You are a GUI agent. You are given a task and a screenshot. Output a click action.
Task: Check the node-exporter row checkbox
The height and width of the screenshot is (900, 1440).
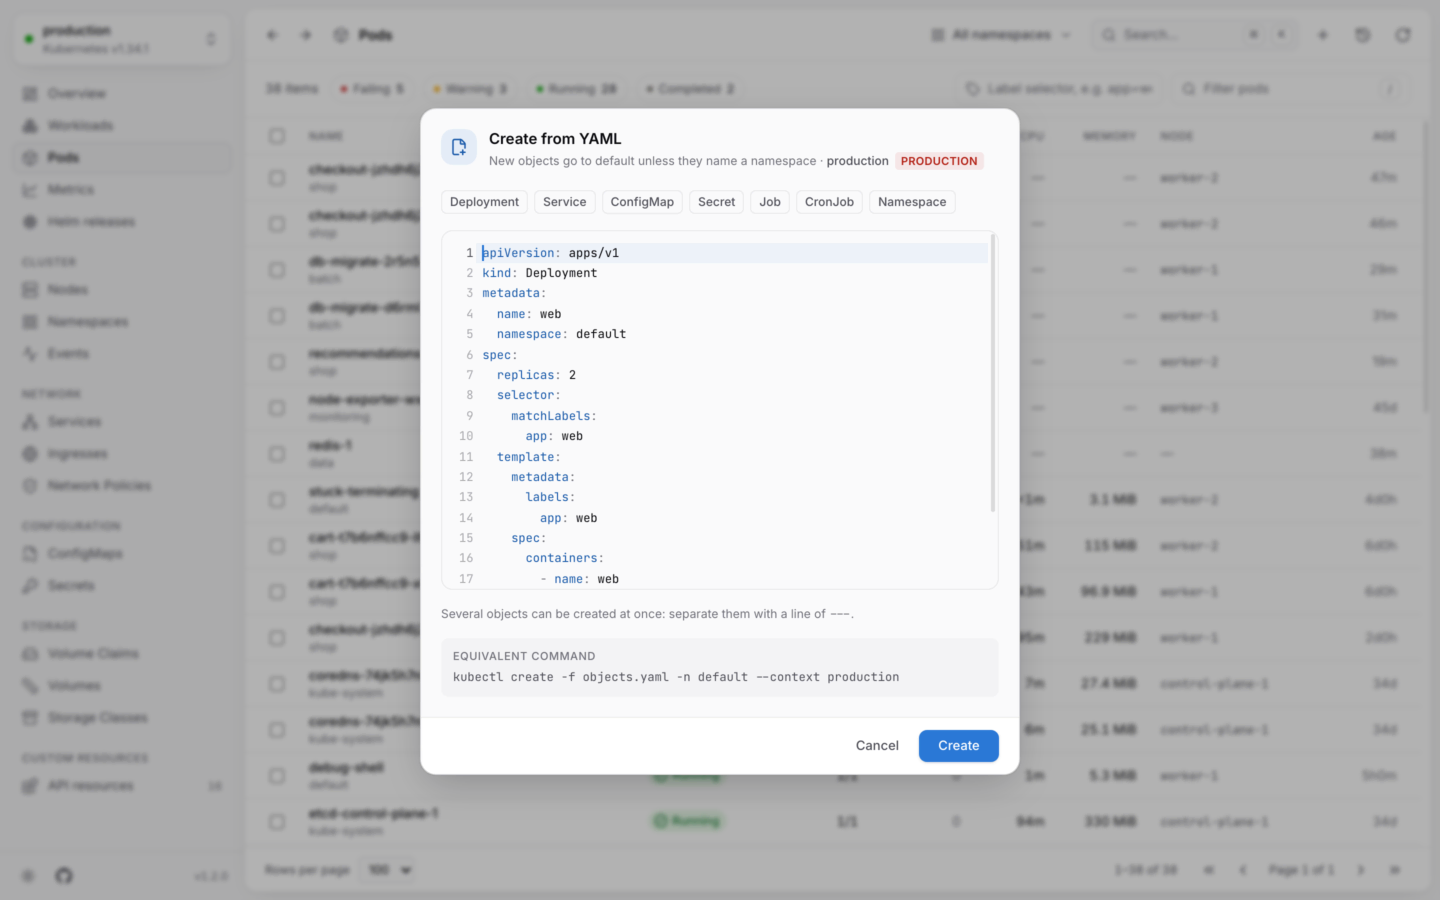click(277, 408)
